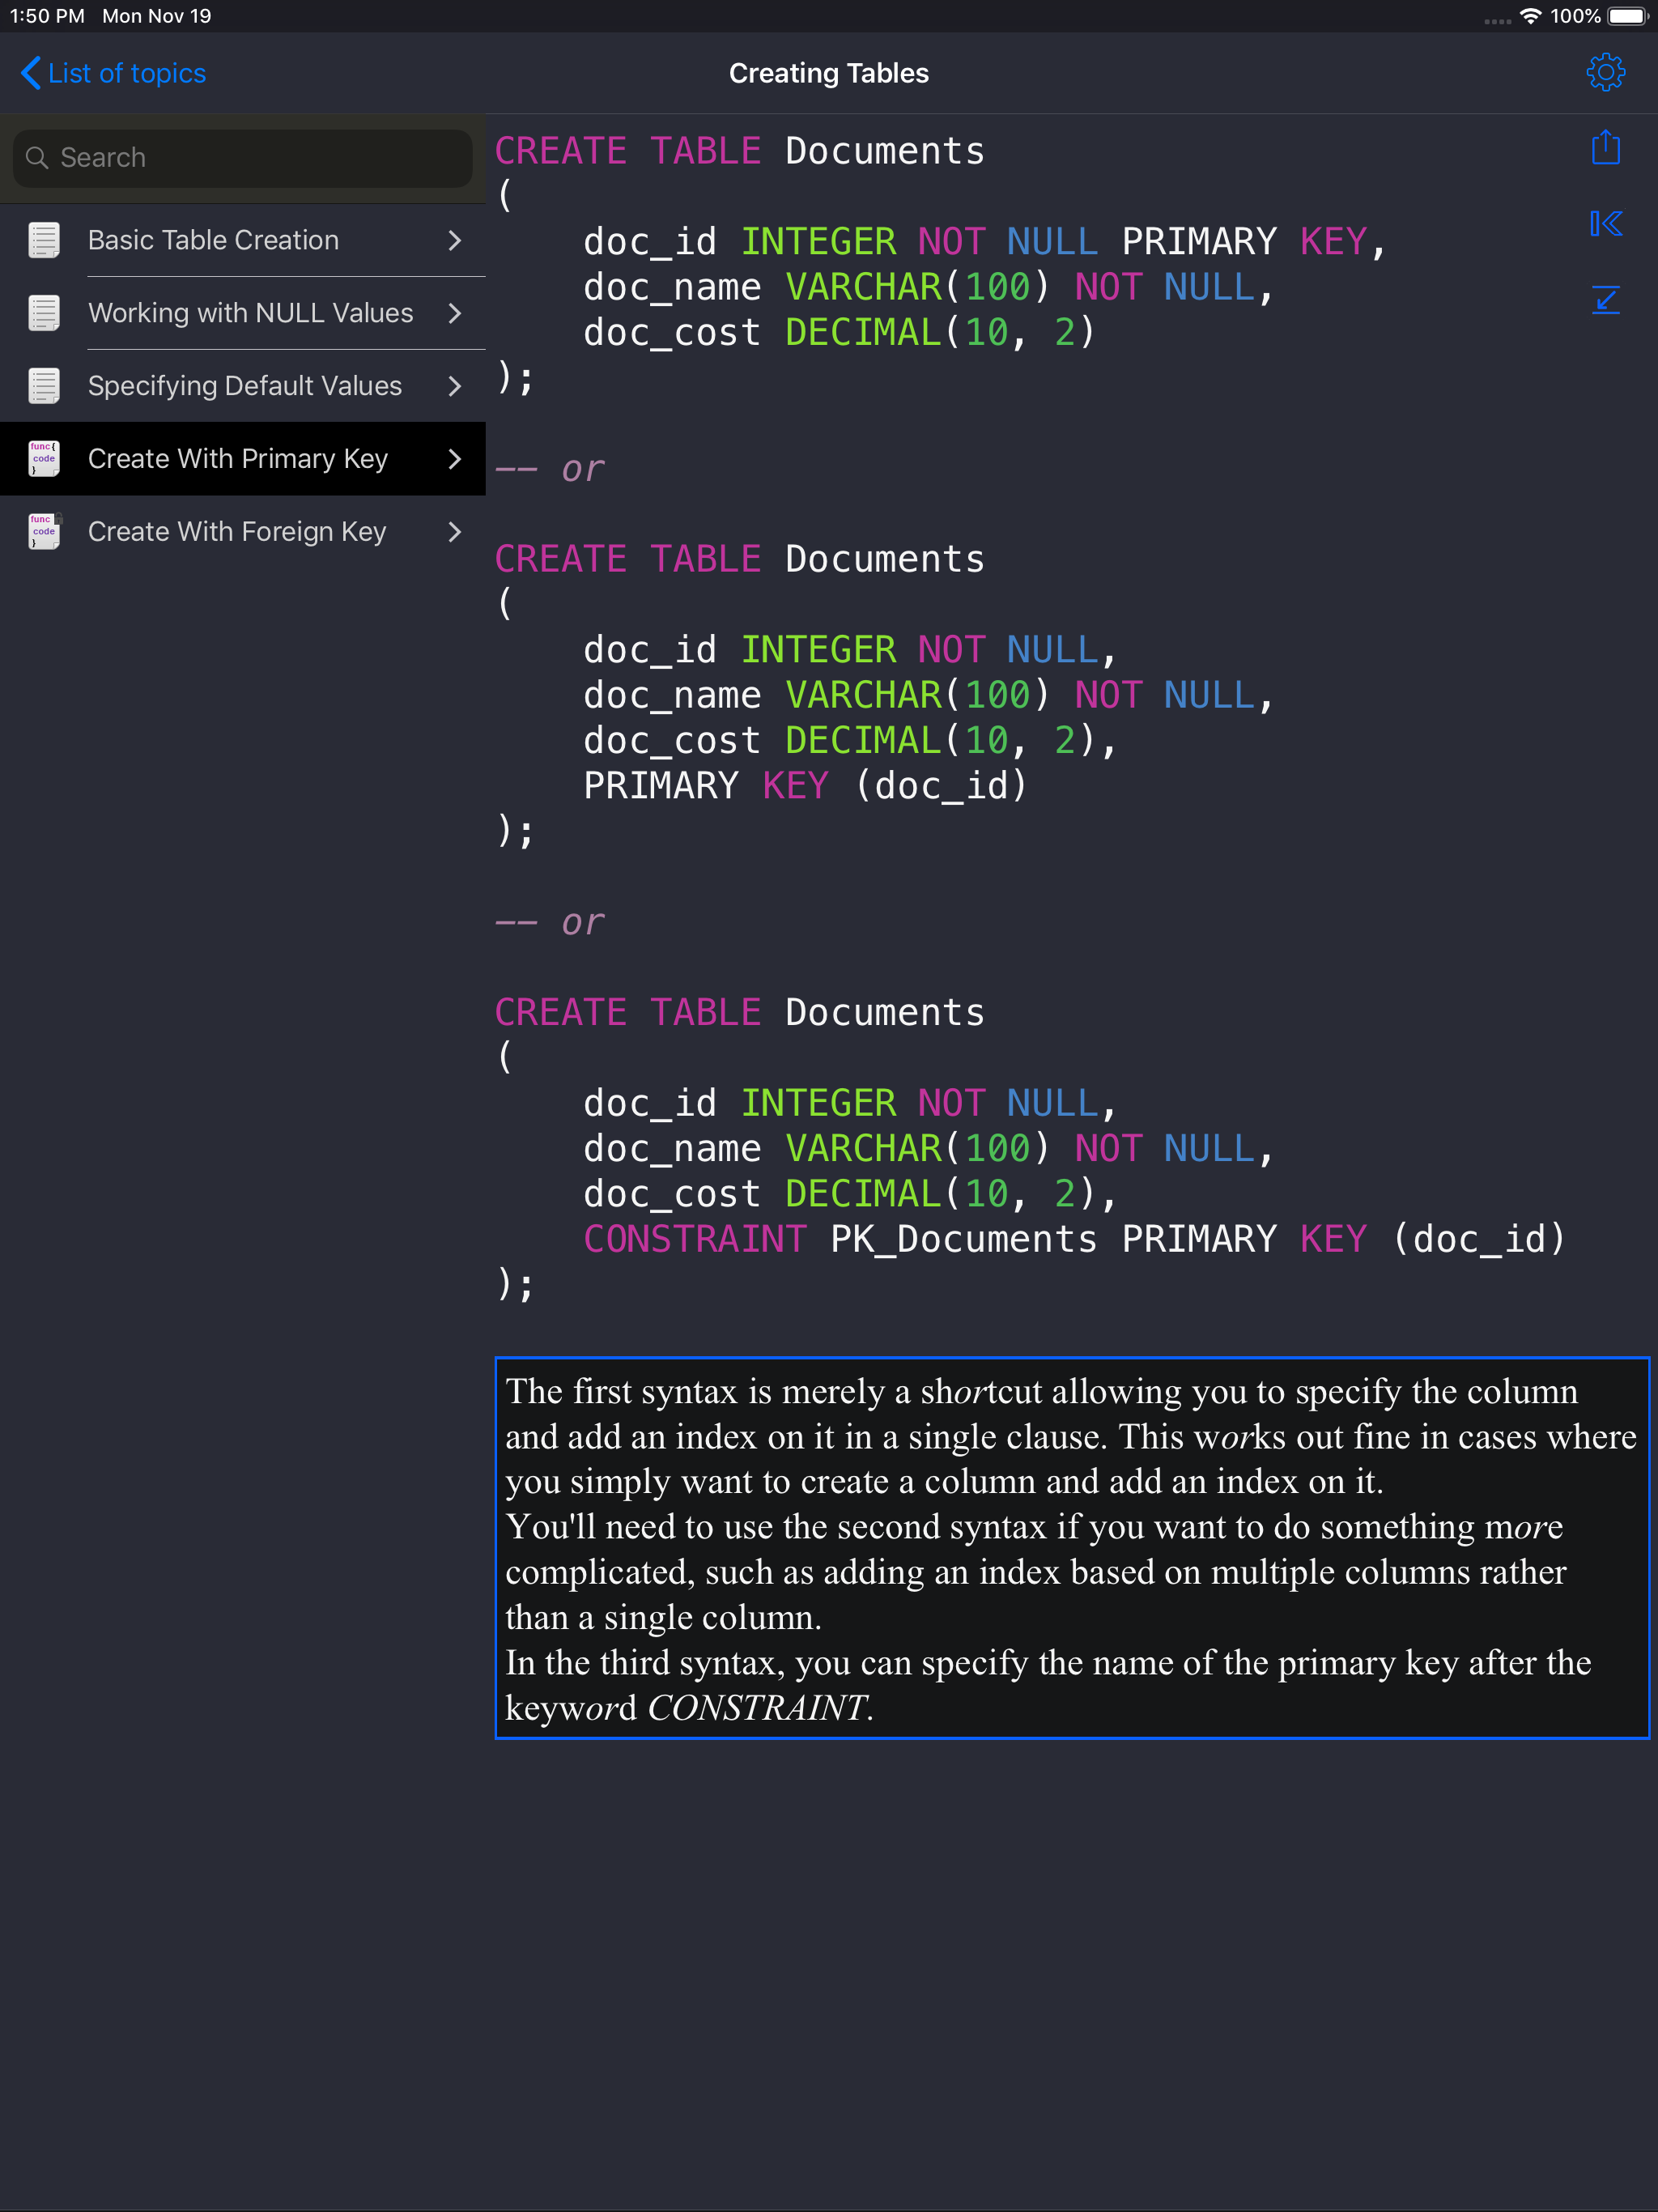
Task: Select the Create With Primary Key topic
Action: tap(238, 458)
